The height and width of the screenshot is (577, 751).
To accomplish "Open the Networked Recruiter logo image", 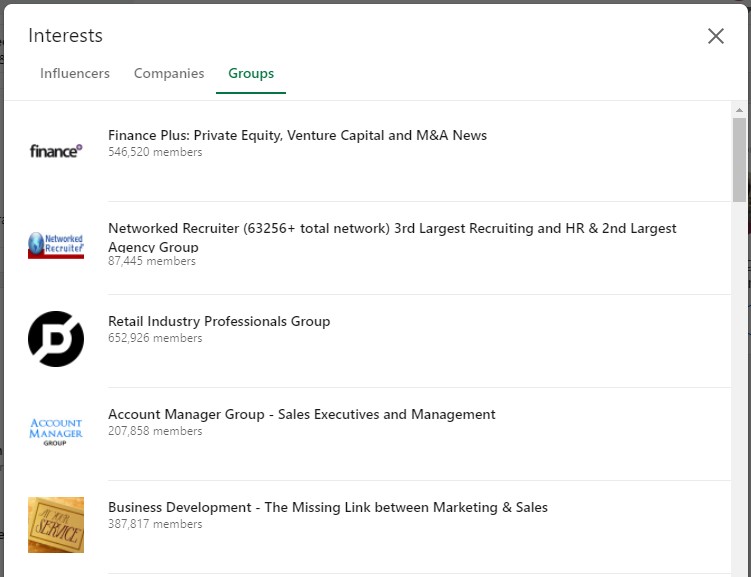I will [56, 245].
